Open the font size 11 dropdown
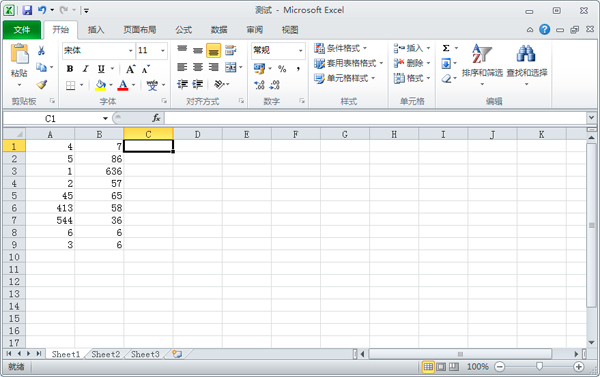Image resolution: width=600 pixels, height=377 pixels. coord(163,51)
